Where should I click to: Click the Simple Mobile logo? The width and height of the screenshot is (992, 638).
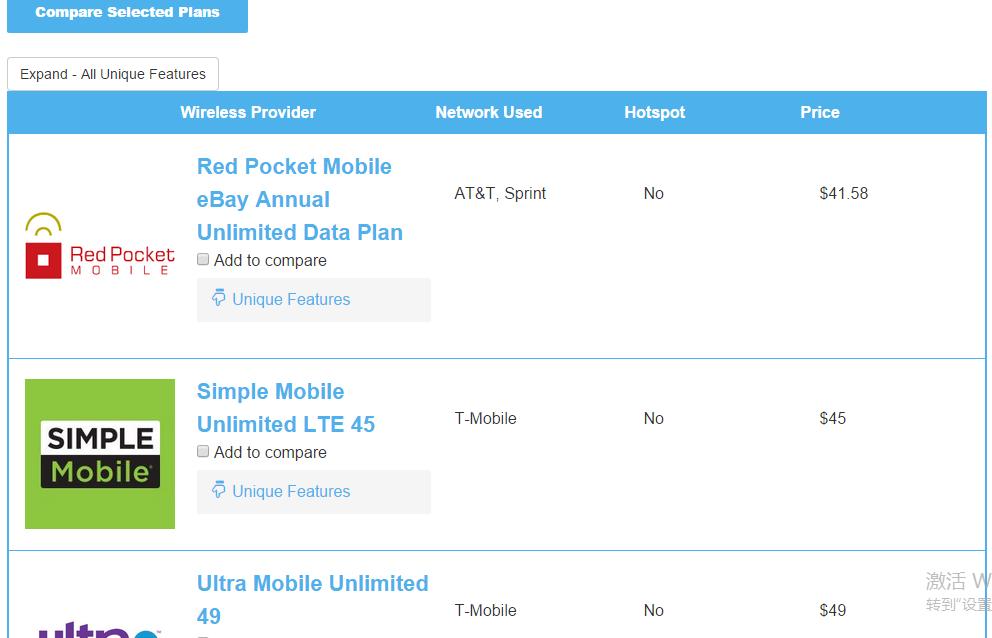(100, 454)
